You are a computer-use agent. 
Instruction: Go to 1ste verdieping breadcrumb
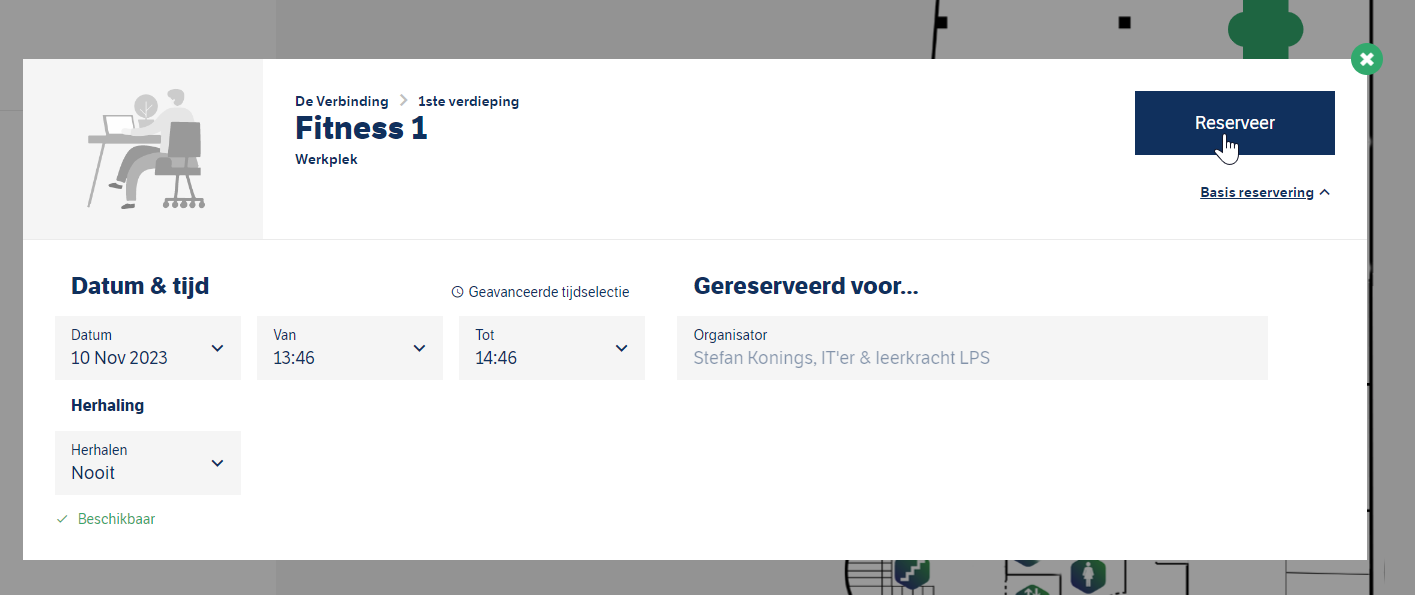[x=469, y=101]
